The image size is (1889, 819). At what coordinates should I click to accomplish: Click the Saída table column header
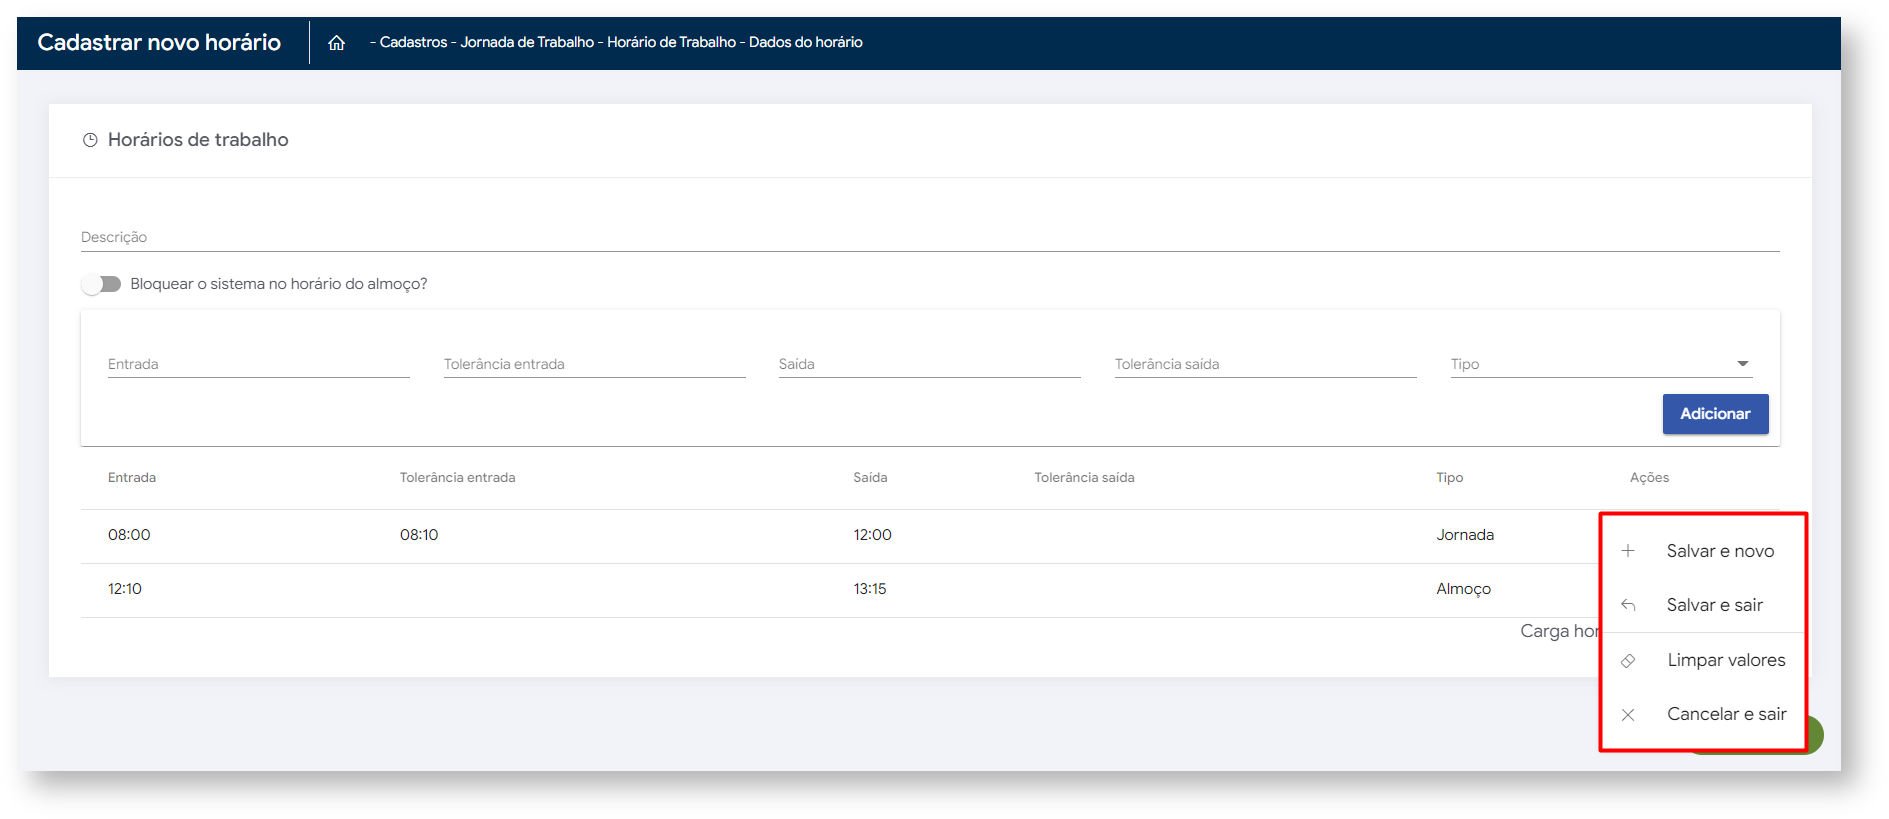click(x=870, y=478)
